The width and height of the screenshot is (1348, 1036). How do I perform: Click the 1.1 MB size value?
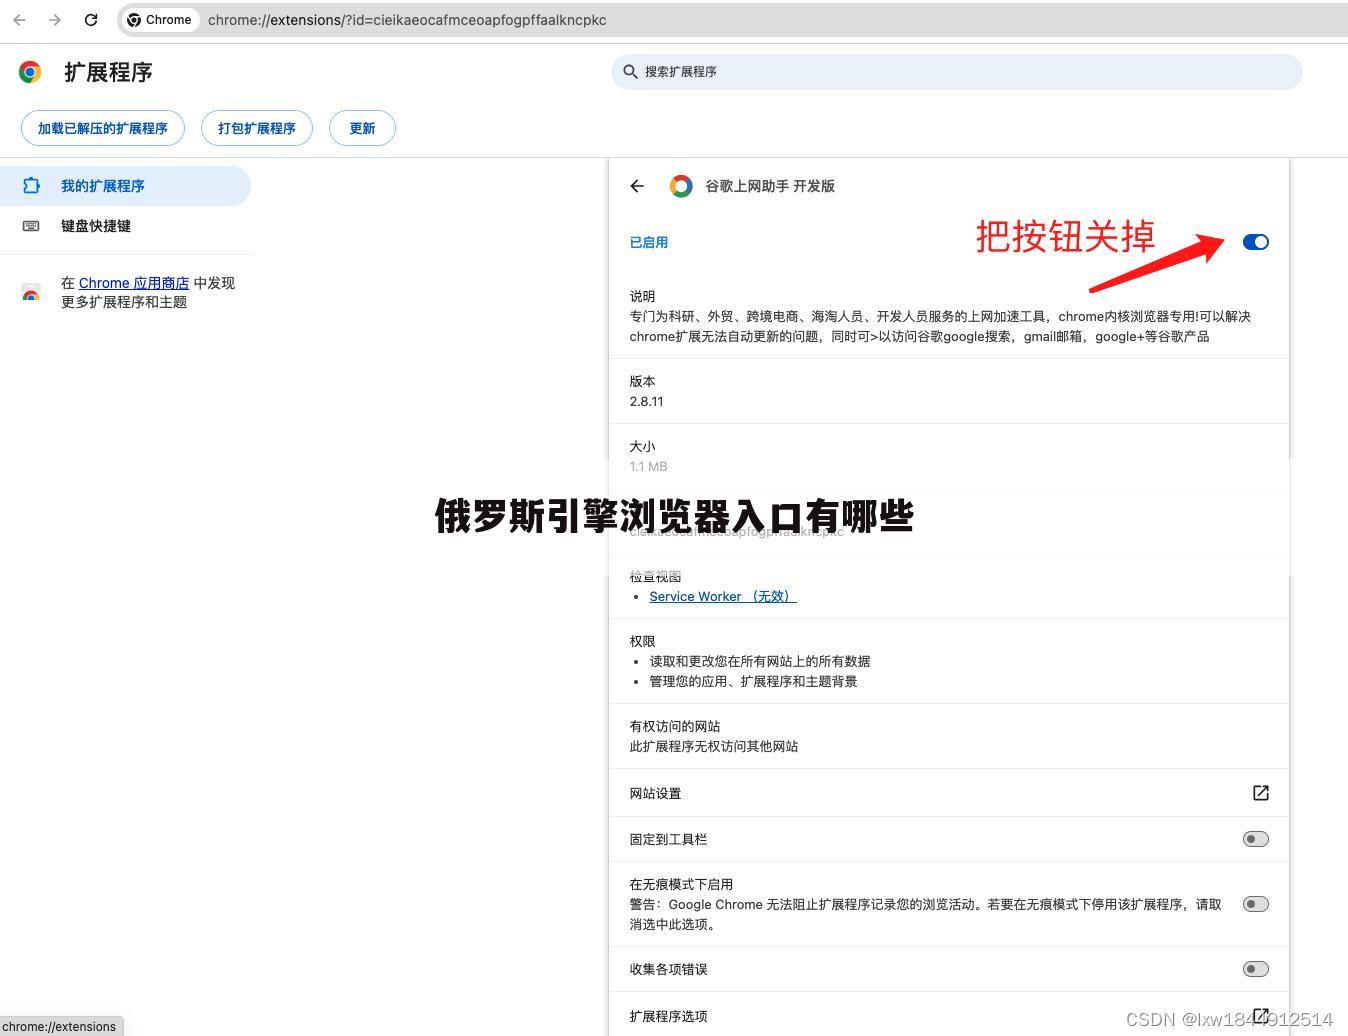point(648,466)
